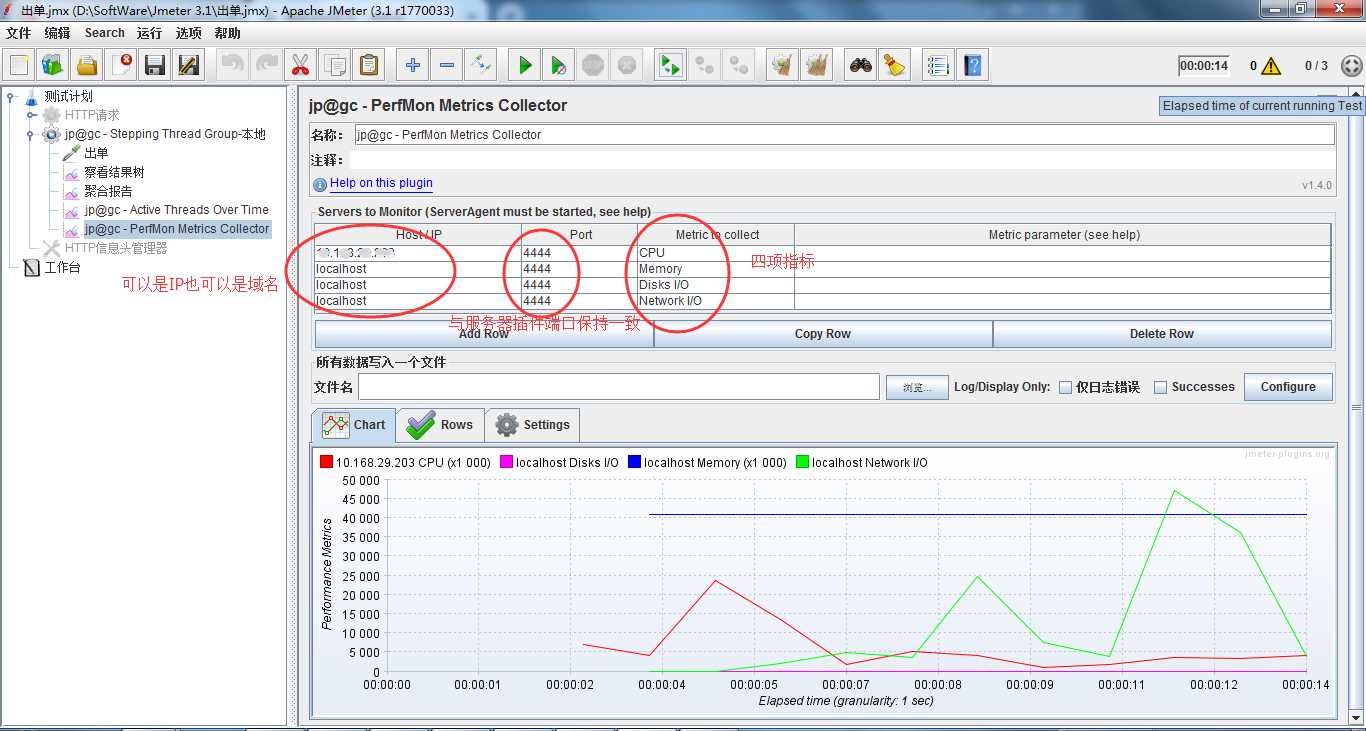Select the 工作台 workbench node
1366x731 pixels.
62,267
